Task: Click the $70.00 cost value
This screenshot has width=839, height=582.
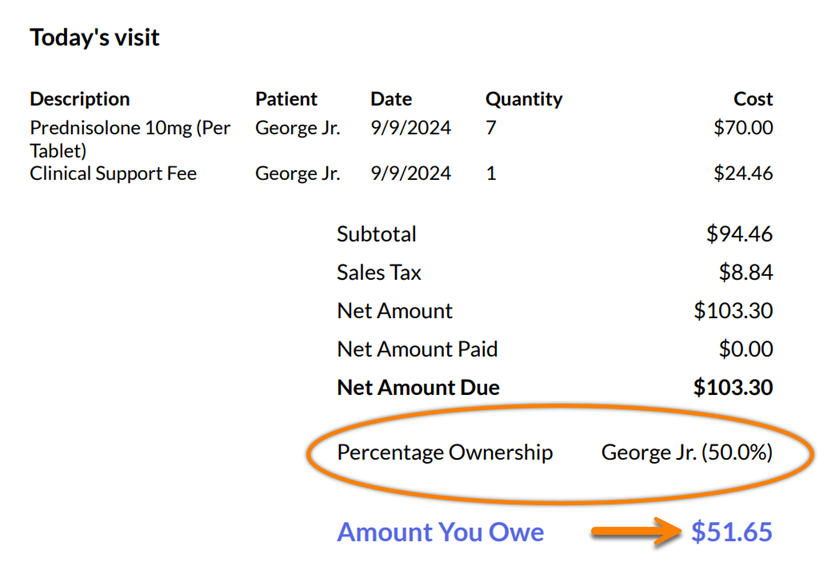Action: pyautogui.click(x=743, y=128)
